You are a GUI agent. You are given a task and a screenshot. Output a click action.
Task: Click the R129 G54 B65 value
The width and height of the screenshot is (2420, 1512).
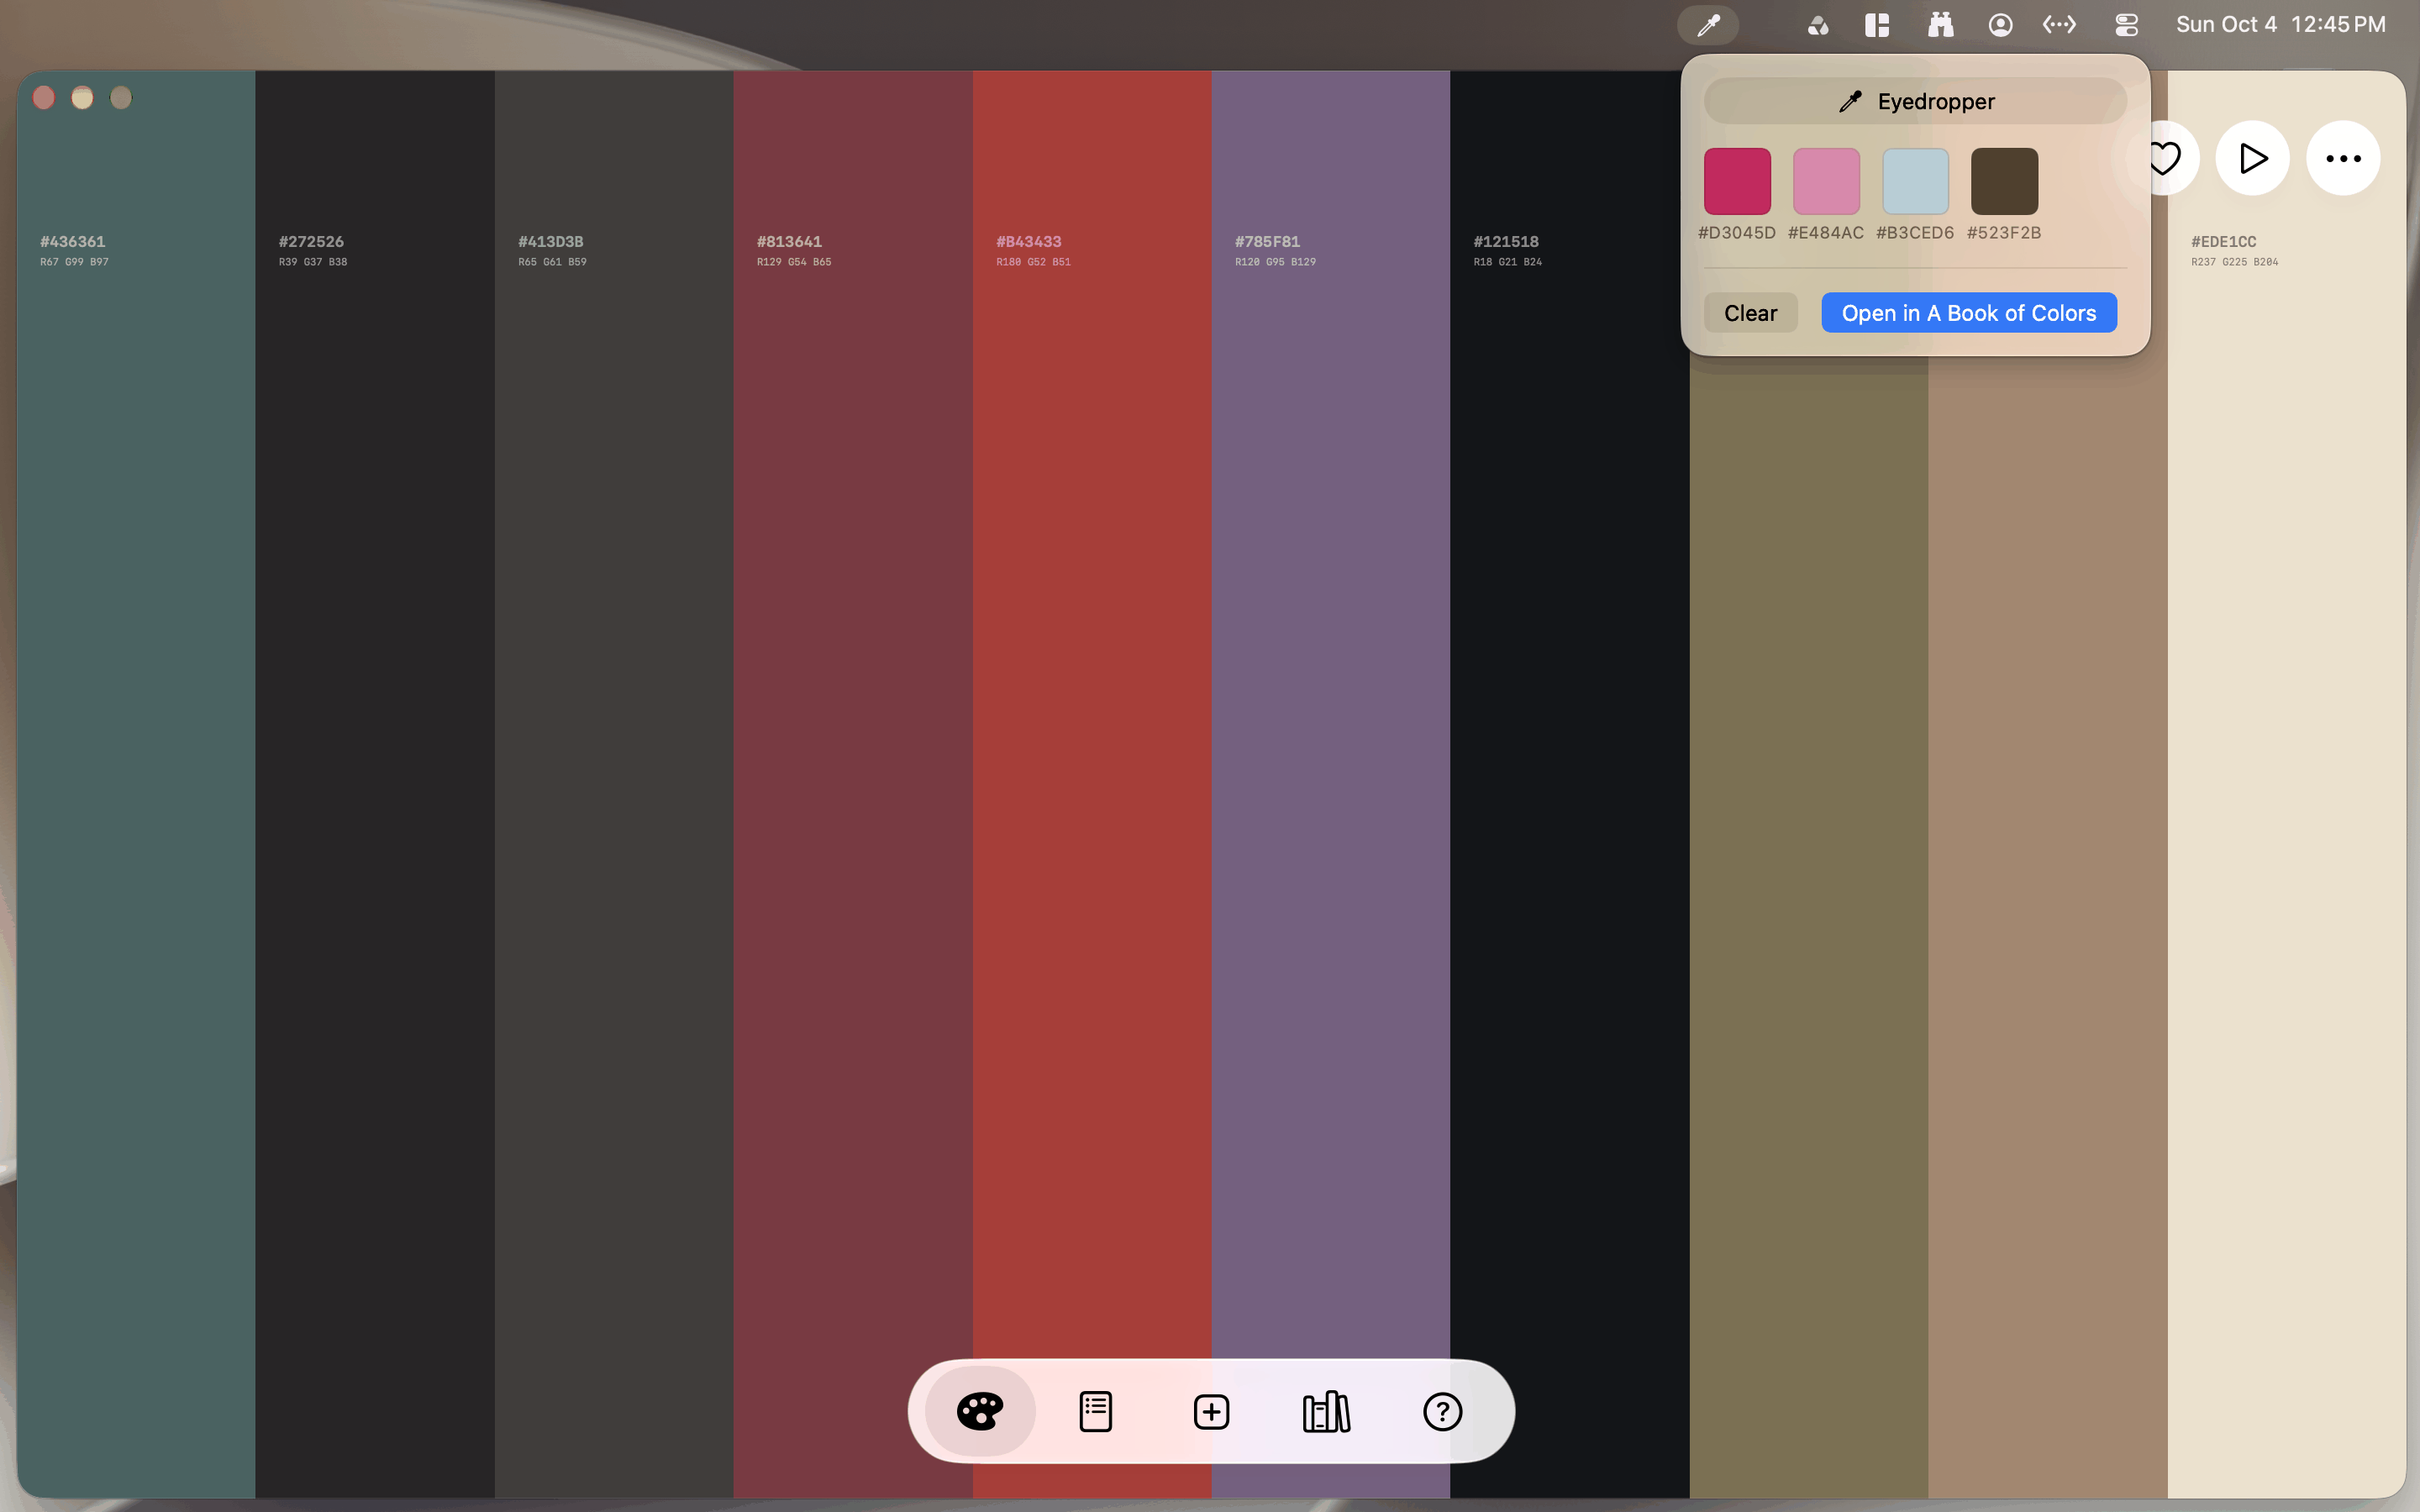click(794, 262)
